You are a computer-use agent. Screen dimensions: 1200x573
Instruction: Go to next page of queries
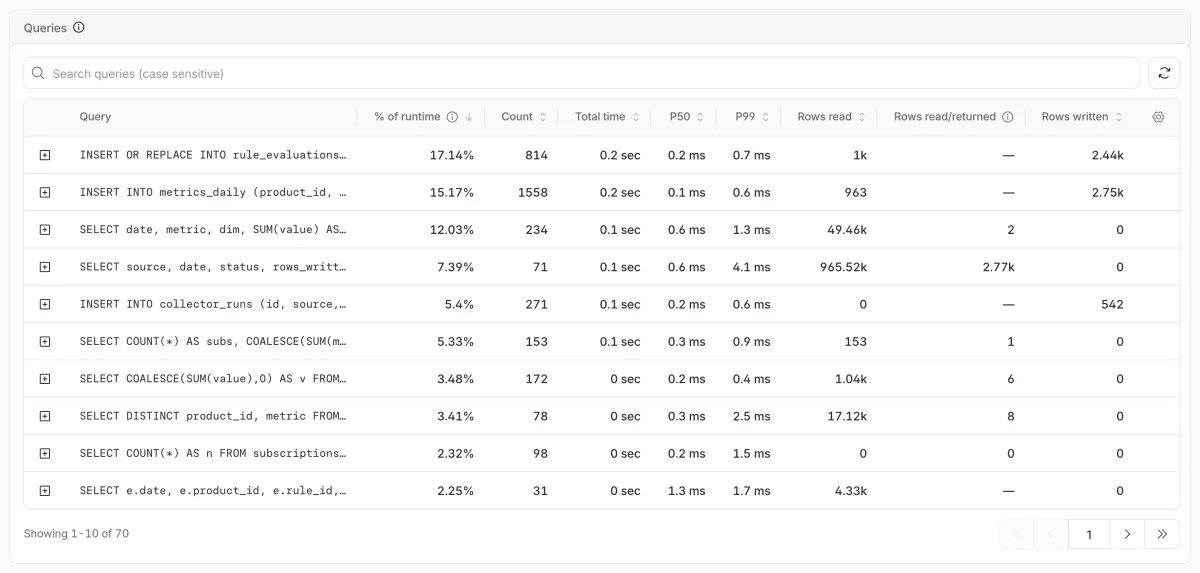click(1127, 534)
